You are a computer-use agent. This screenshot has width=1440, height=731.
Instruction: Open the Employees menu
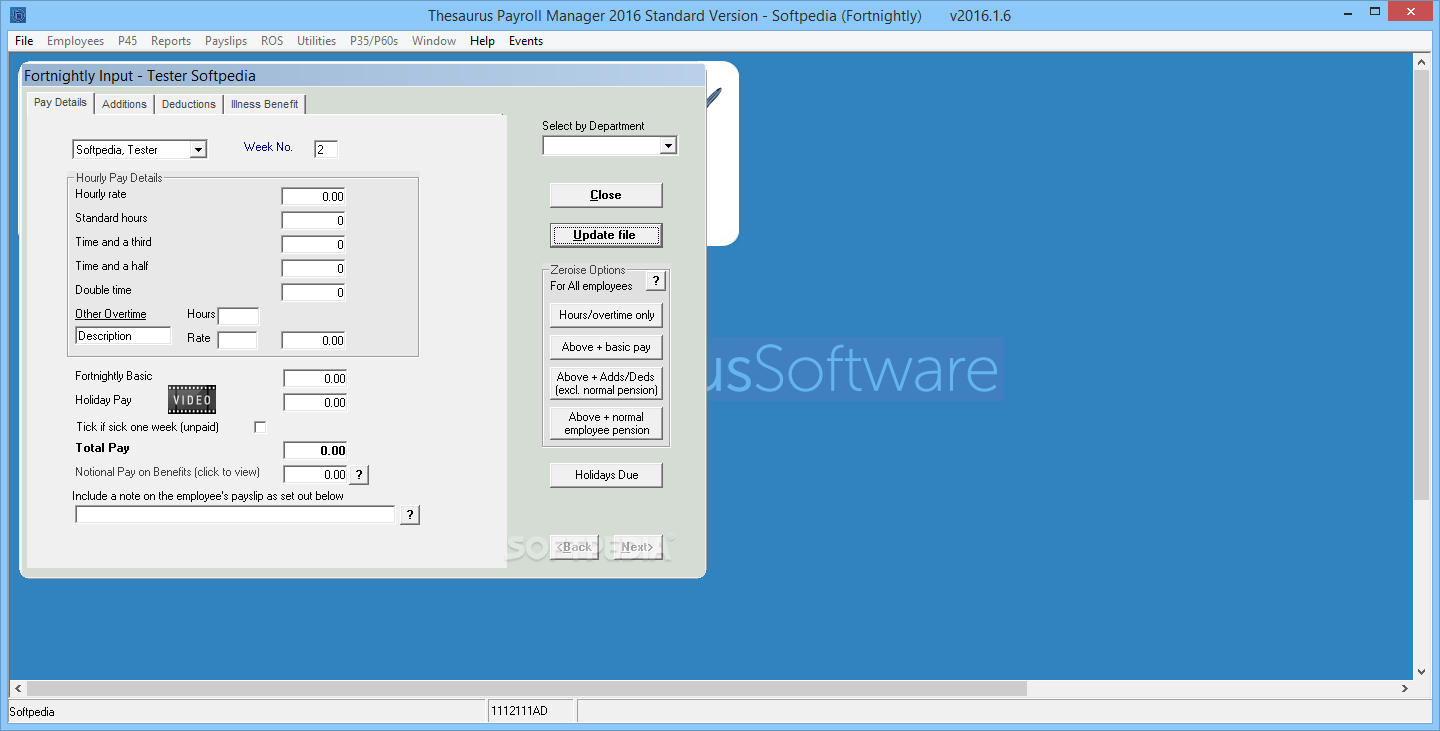pyautogui.click(x=75, y=41)
